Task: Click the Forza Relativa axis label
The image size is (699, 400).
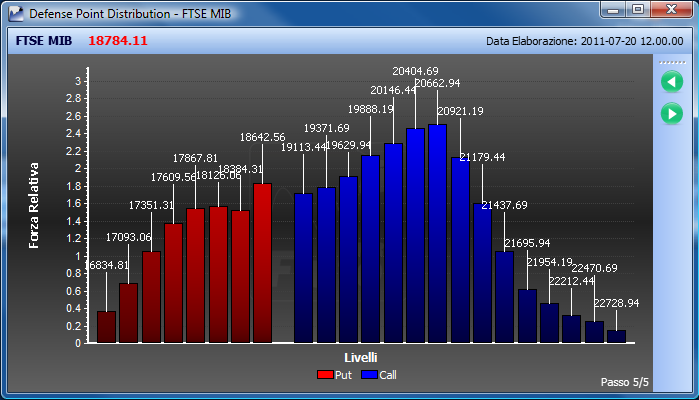Action: point(34,206)
